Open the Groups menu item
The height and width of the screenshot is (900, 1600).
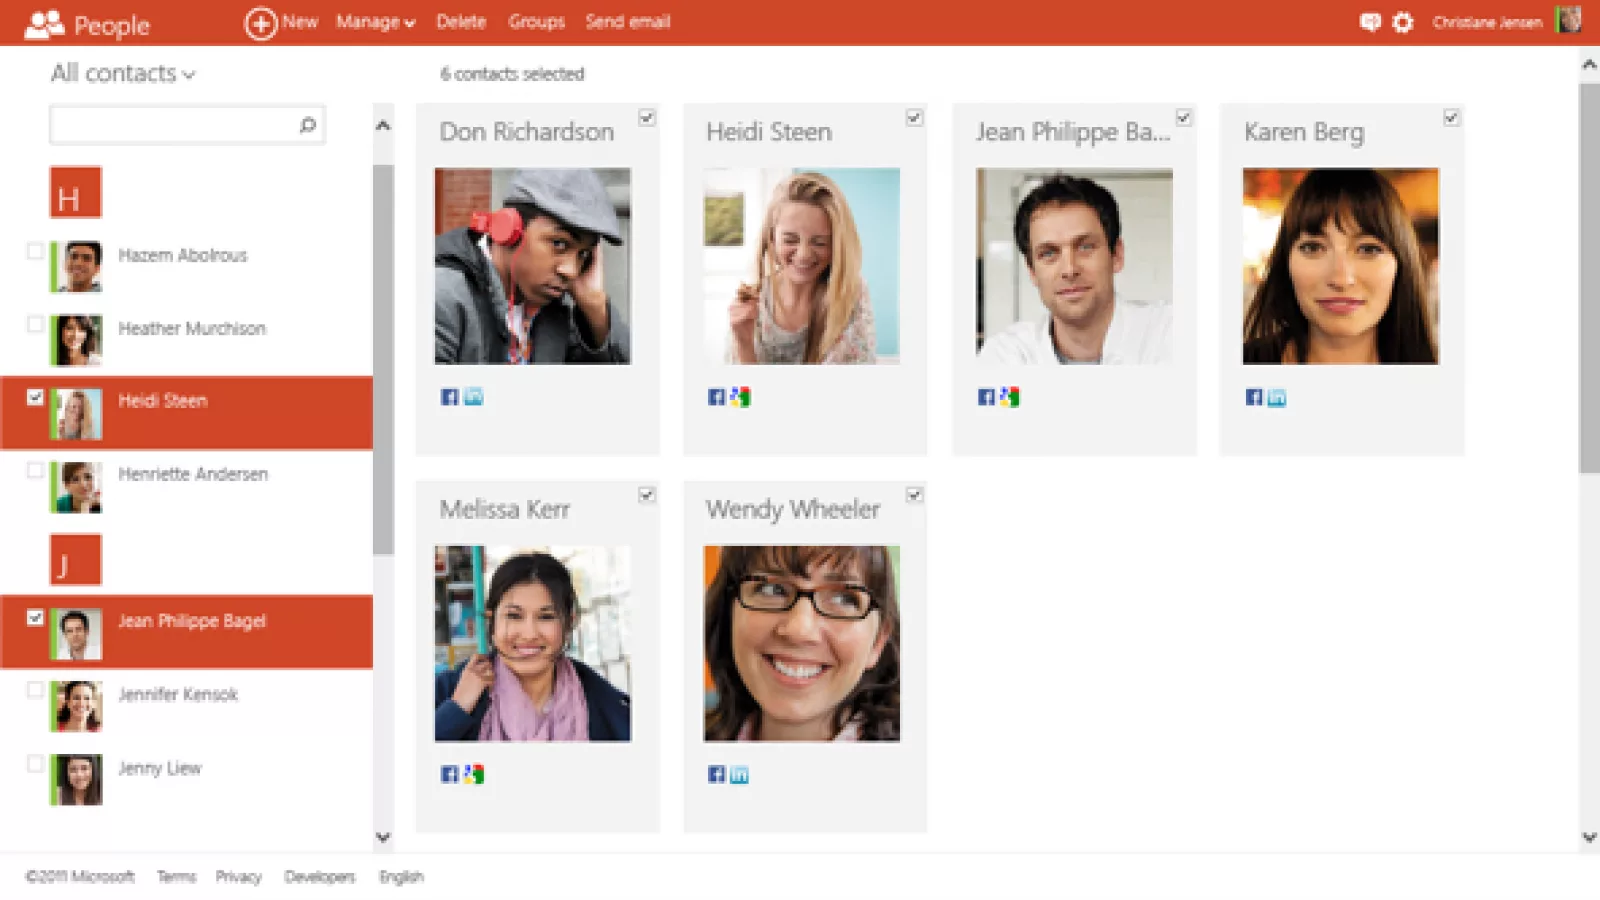click(536, 22)
